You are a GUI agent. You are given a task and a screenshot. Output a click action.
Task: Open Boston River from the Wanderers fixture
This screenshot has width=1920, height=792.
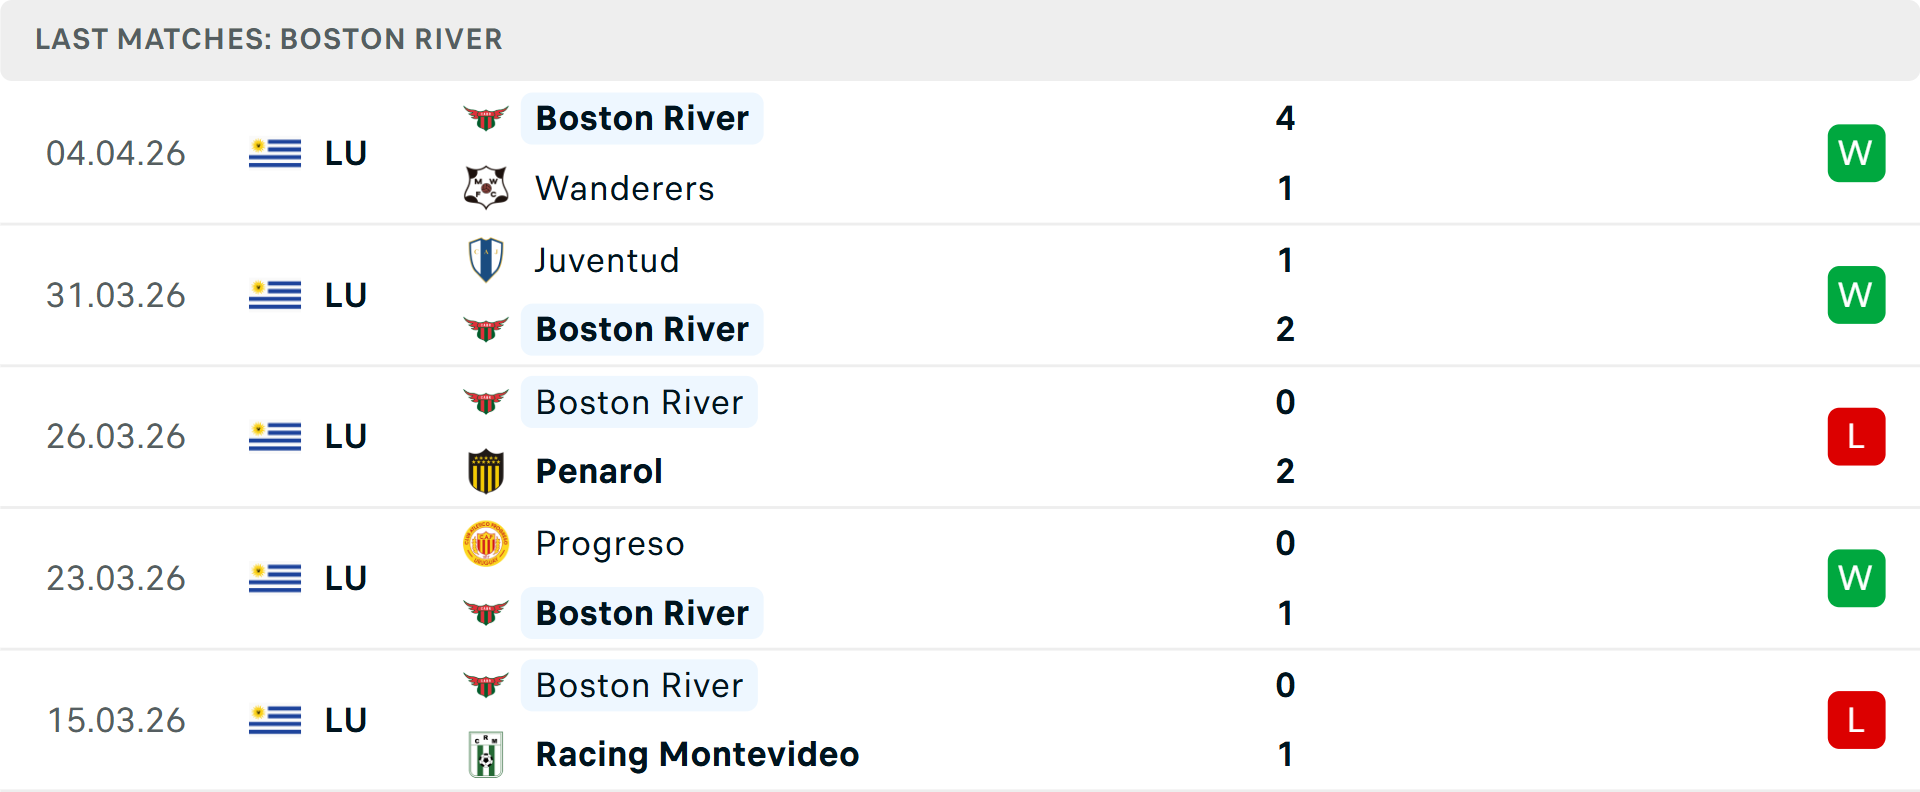point(642,117)
